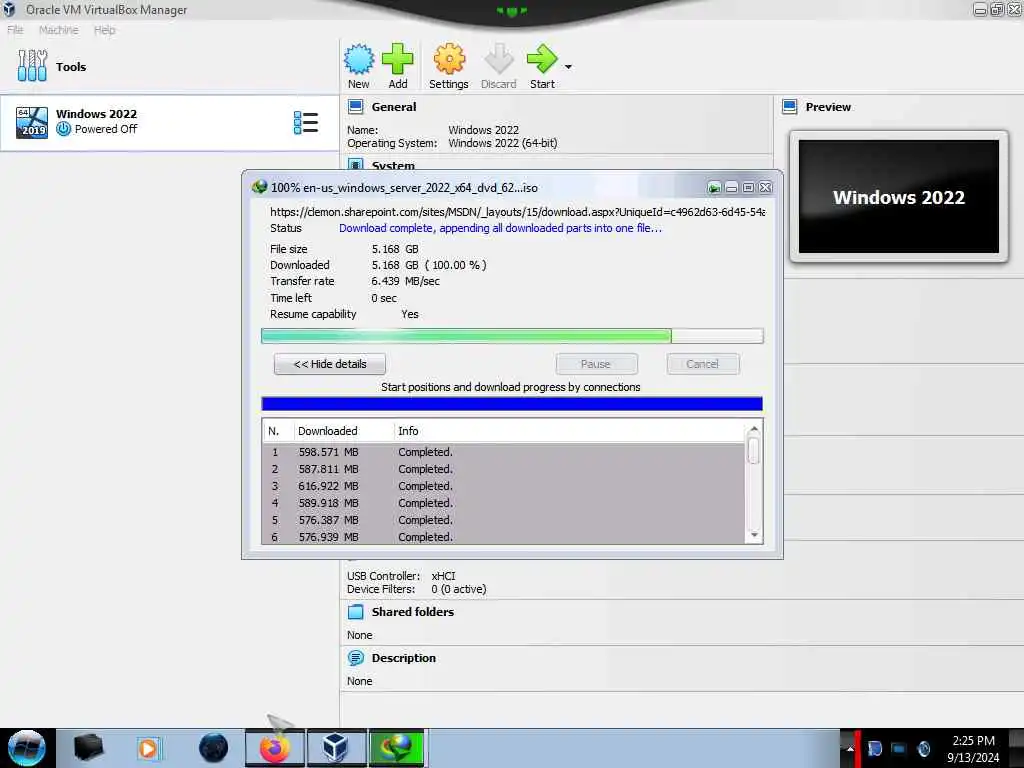Click the network tray icon
The image size is (1024, 768).
pos(899,749)
